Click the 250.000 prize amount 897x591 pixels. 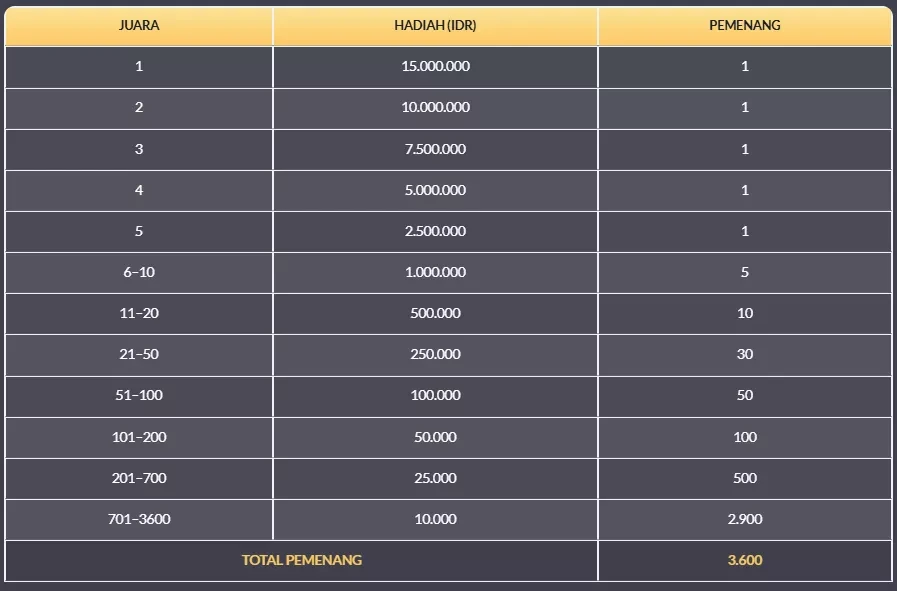tap(435, 354)
